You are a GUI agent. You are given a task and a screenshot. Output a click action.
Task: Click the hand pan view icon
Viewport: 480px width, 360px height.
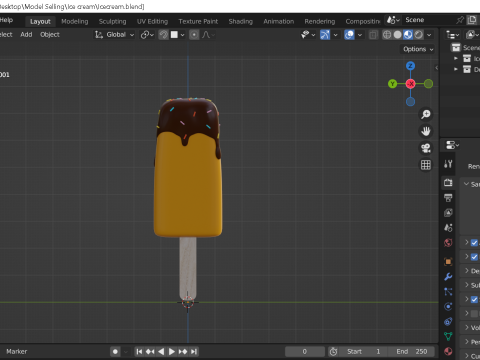click(x=426, y=131)
